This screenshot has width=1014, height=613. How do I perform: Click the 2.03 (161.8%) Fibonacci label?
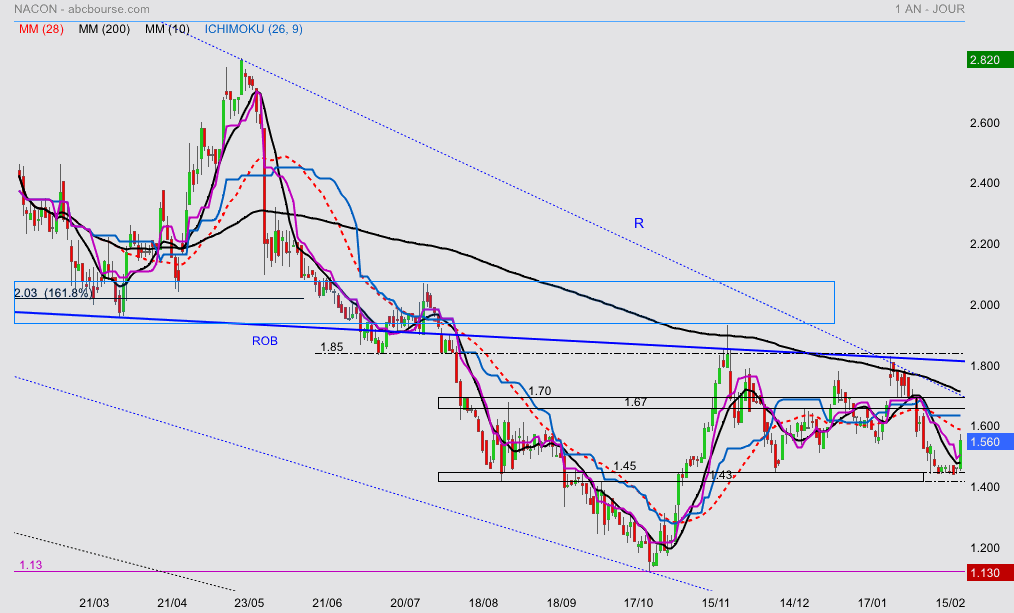[54, 293]
